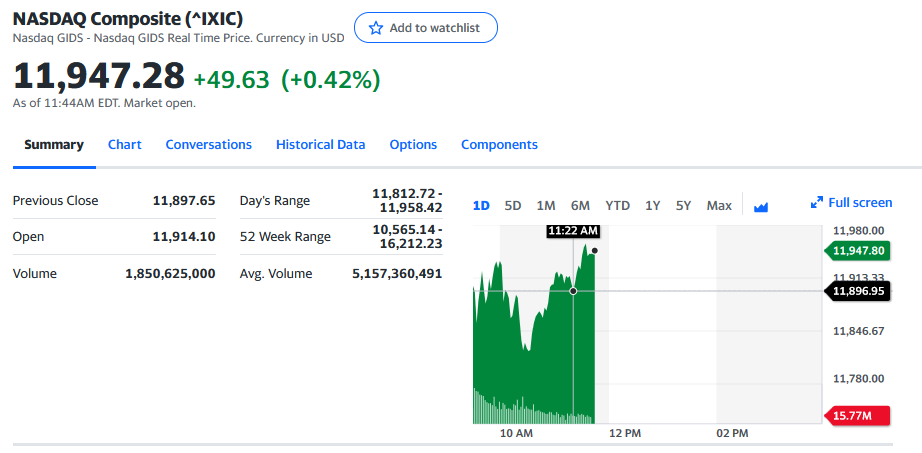The width and height of the screenshot is (922, 453).
Task: Open the chart type area icon
Action: coord(761,206)
